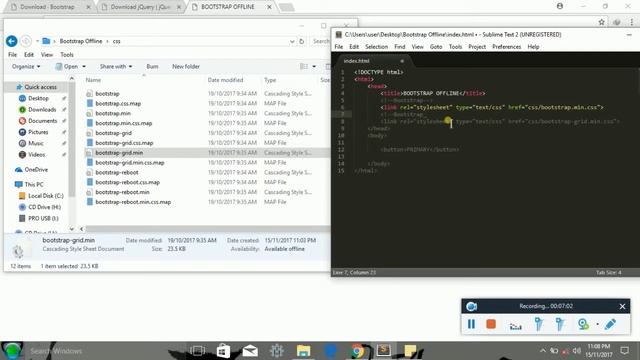Stop the recording with the orange button
640x360 pixels.
pos(491,324)
